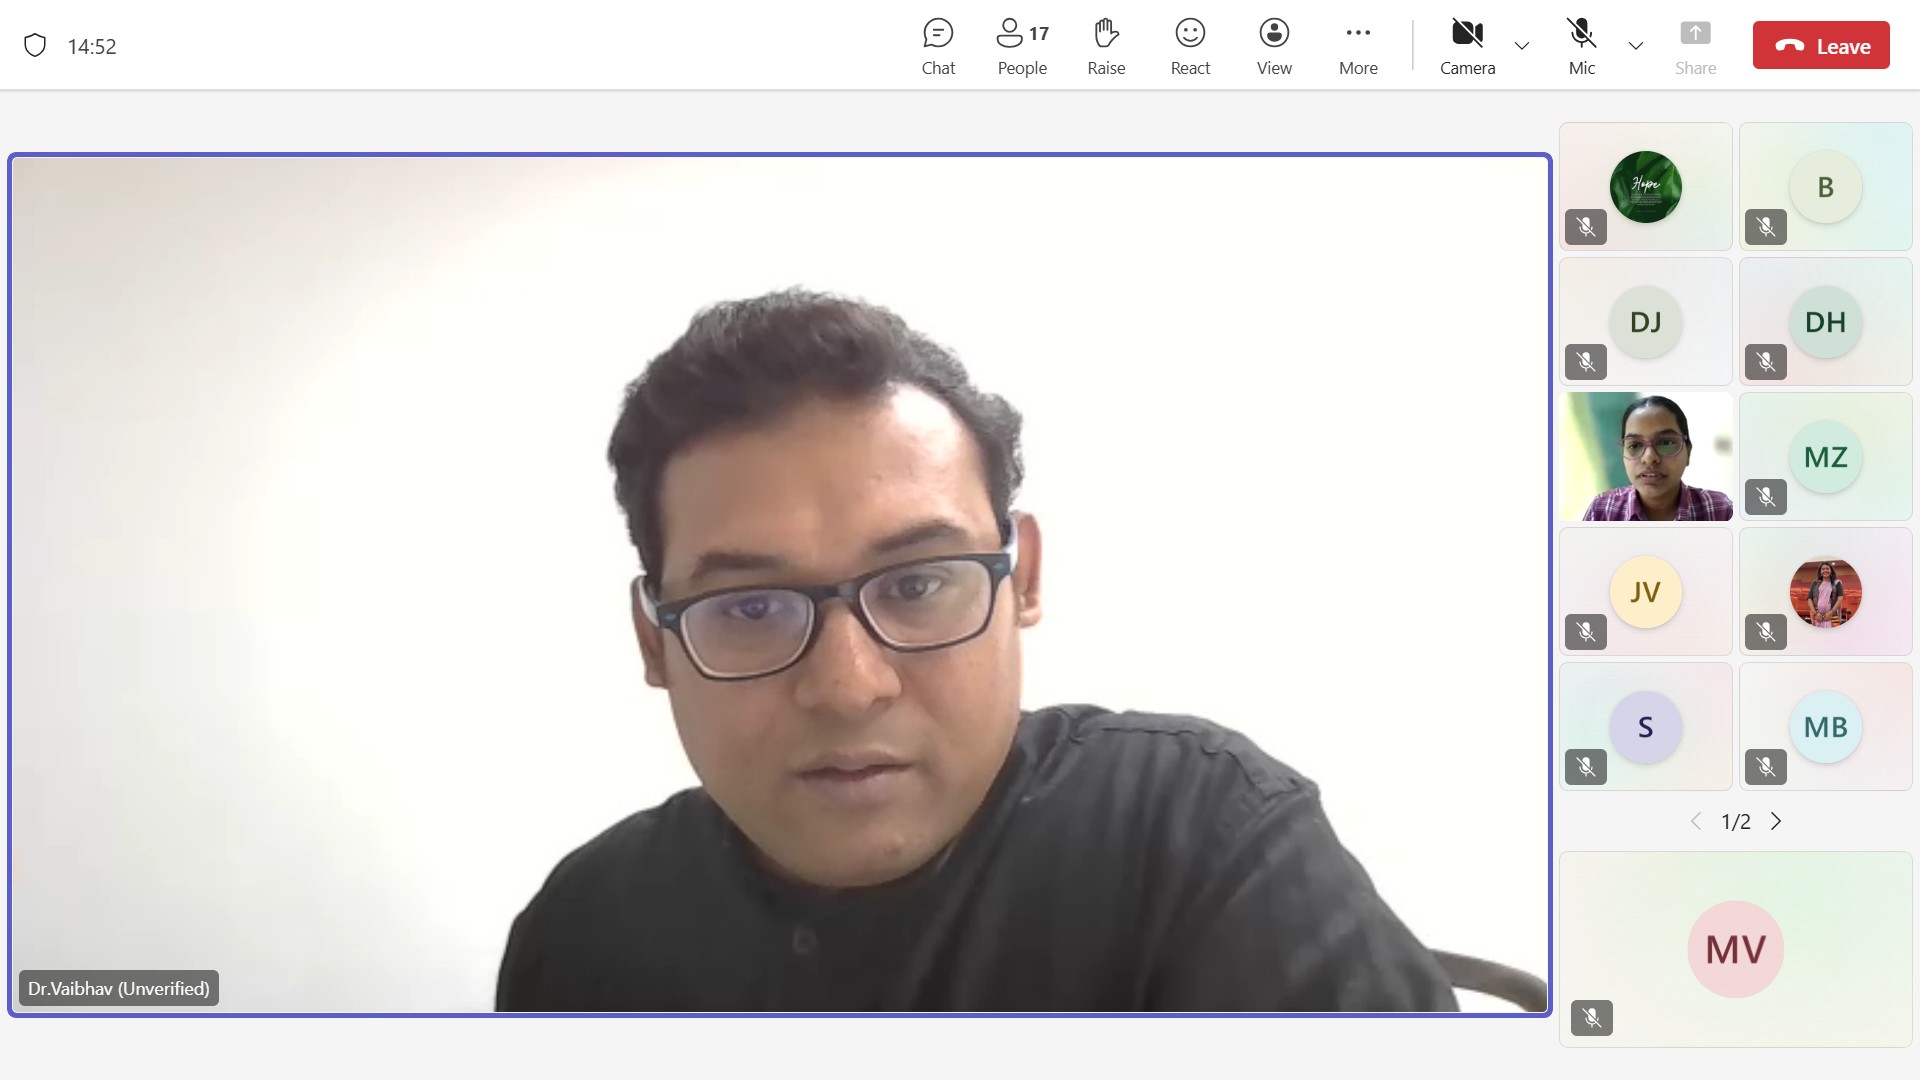Image resolution: width=1920 pixels, height=1080 pixels.
Task: Open the View layout options
Action: 1274,46
